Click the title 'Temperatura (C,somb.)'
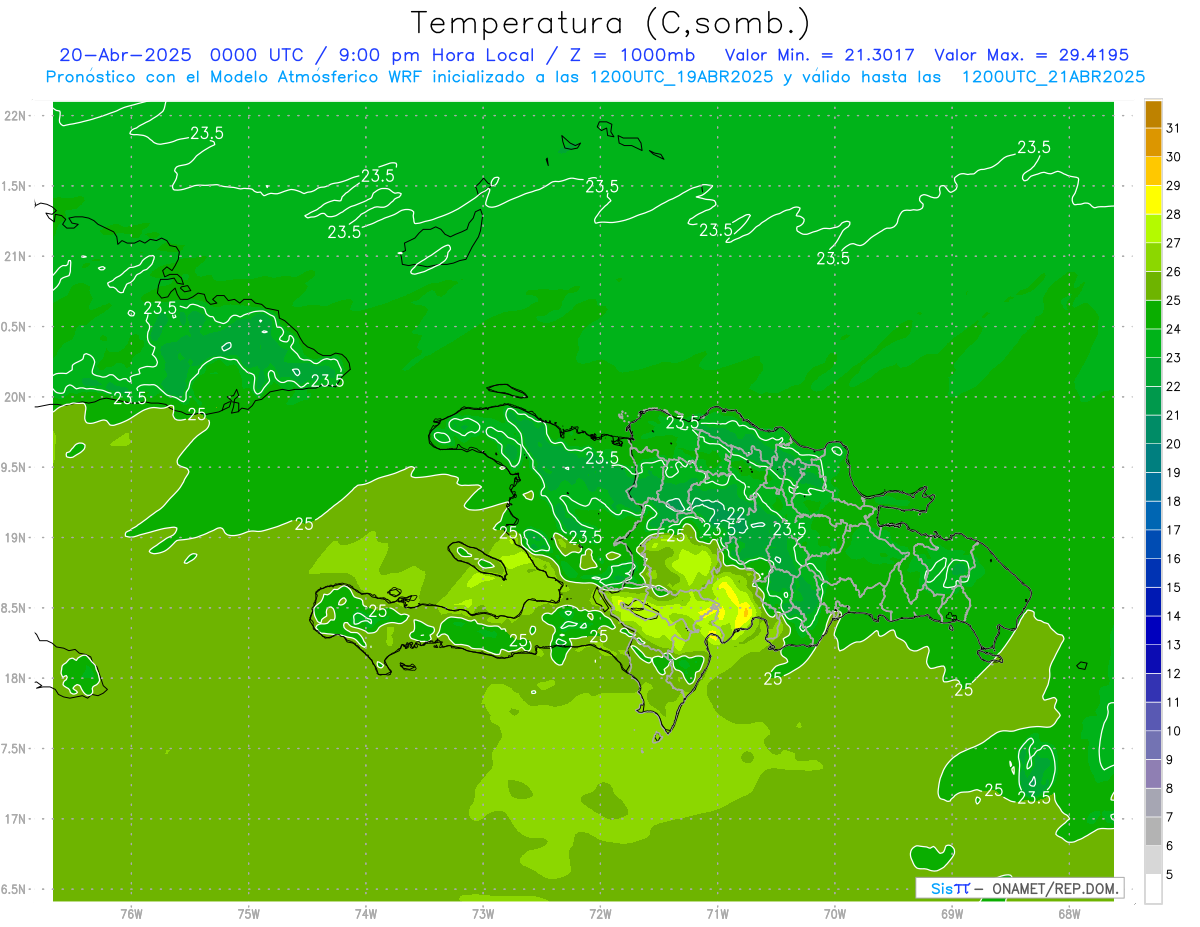The image size is (1200, 927). pos(610,24)
